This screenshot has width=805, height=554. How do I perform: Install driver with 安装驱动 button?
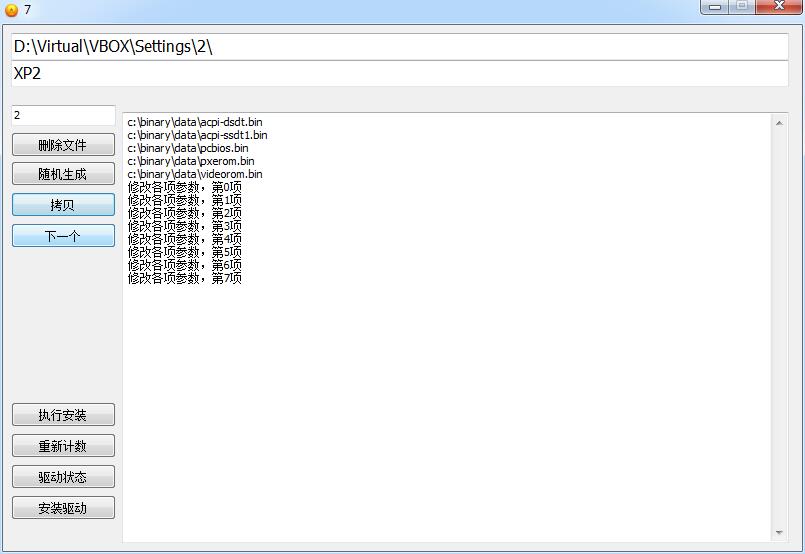(x=63, y=508)
